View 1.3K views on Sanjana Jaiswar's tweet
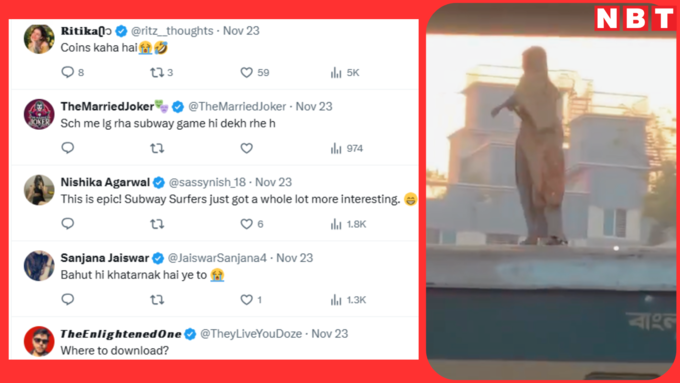 point(348,300)
